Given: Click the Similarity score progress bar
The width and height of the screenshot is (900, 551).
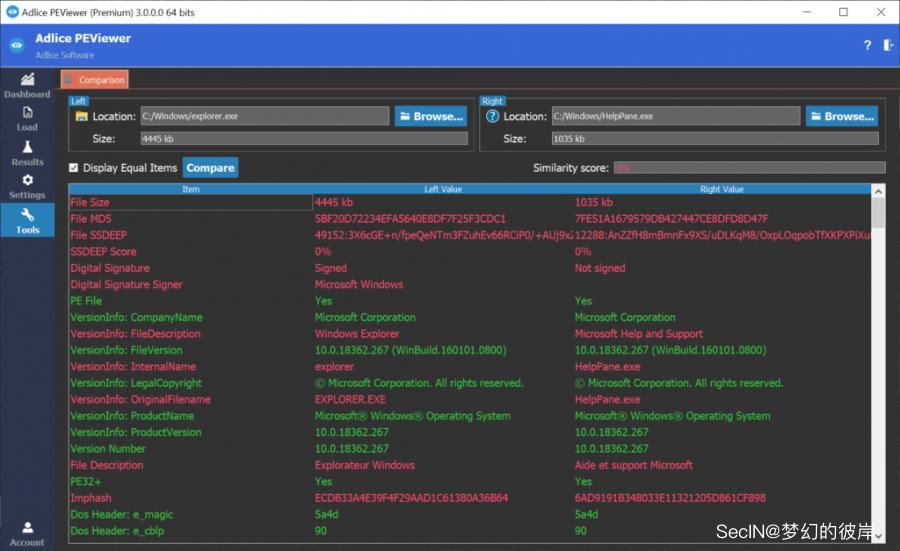Looking at the screenshot, I should [x=750, y=168].
